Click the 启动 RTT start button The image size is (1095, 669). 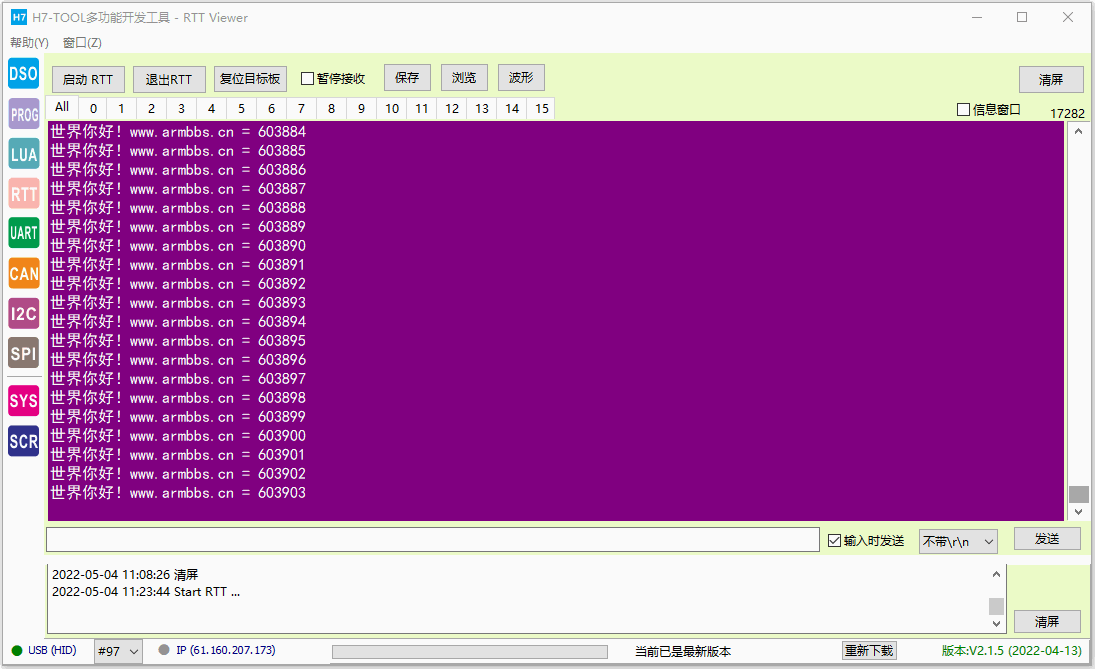88,79
